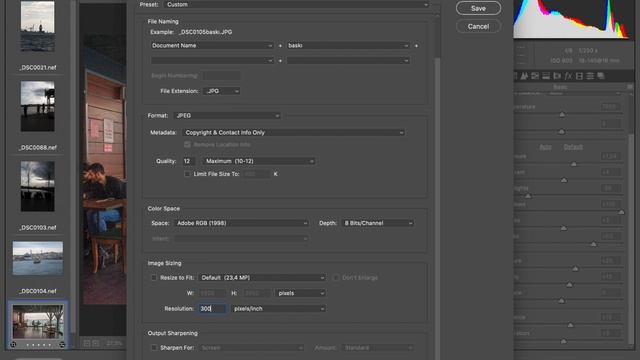640x360 pixels.
Task: Open the Basic panel flyout menu icon
Action: [x=629, y=87]
